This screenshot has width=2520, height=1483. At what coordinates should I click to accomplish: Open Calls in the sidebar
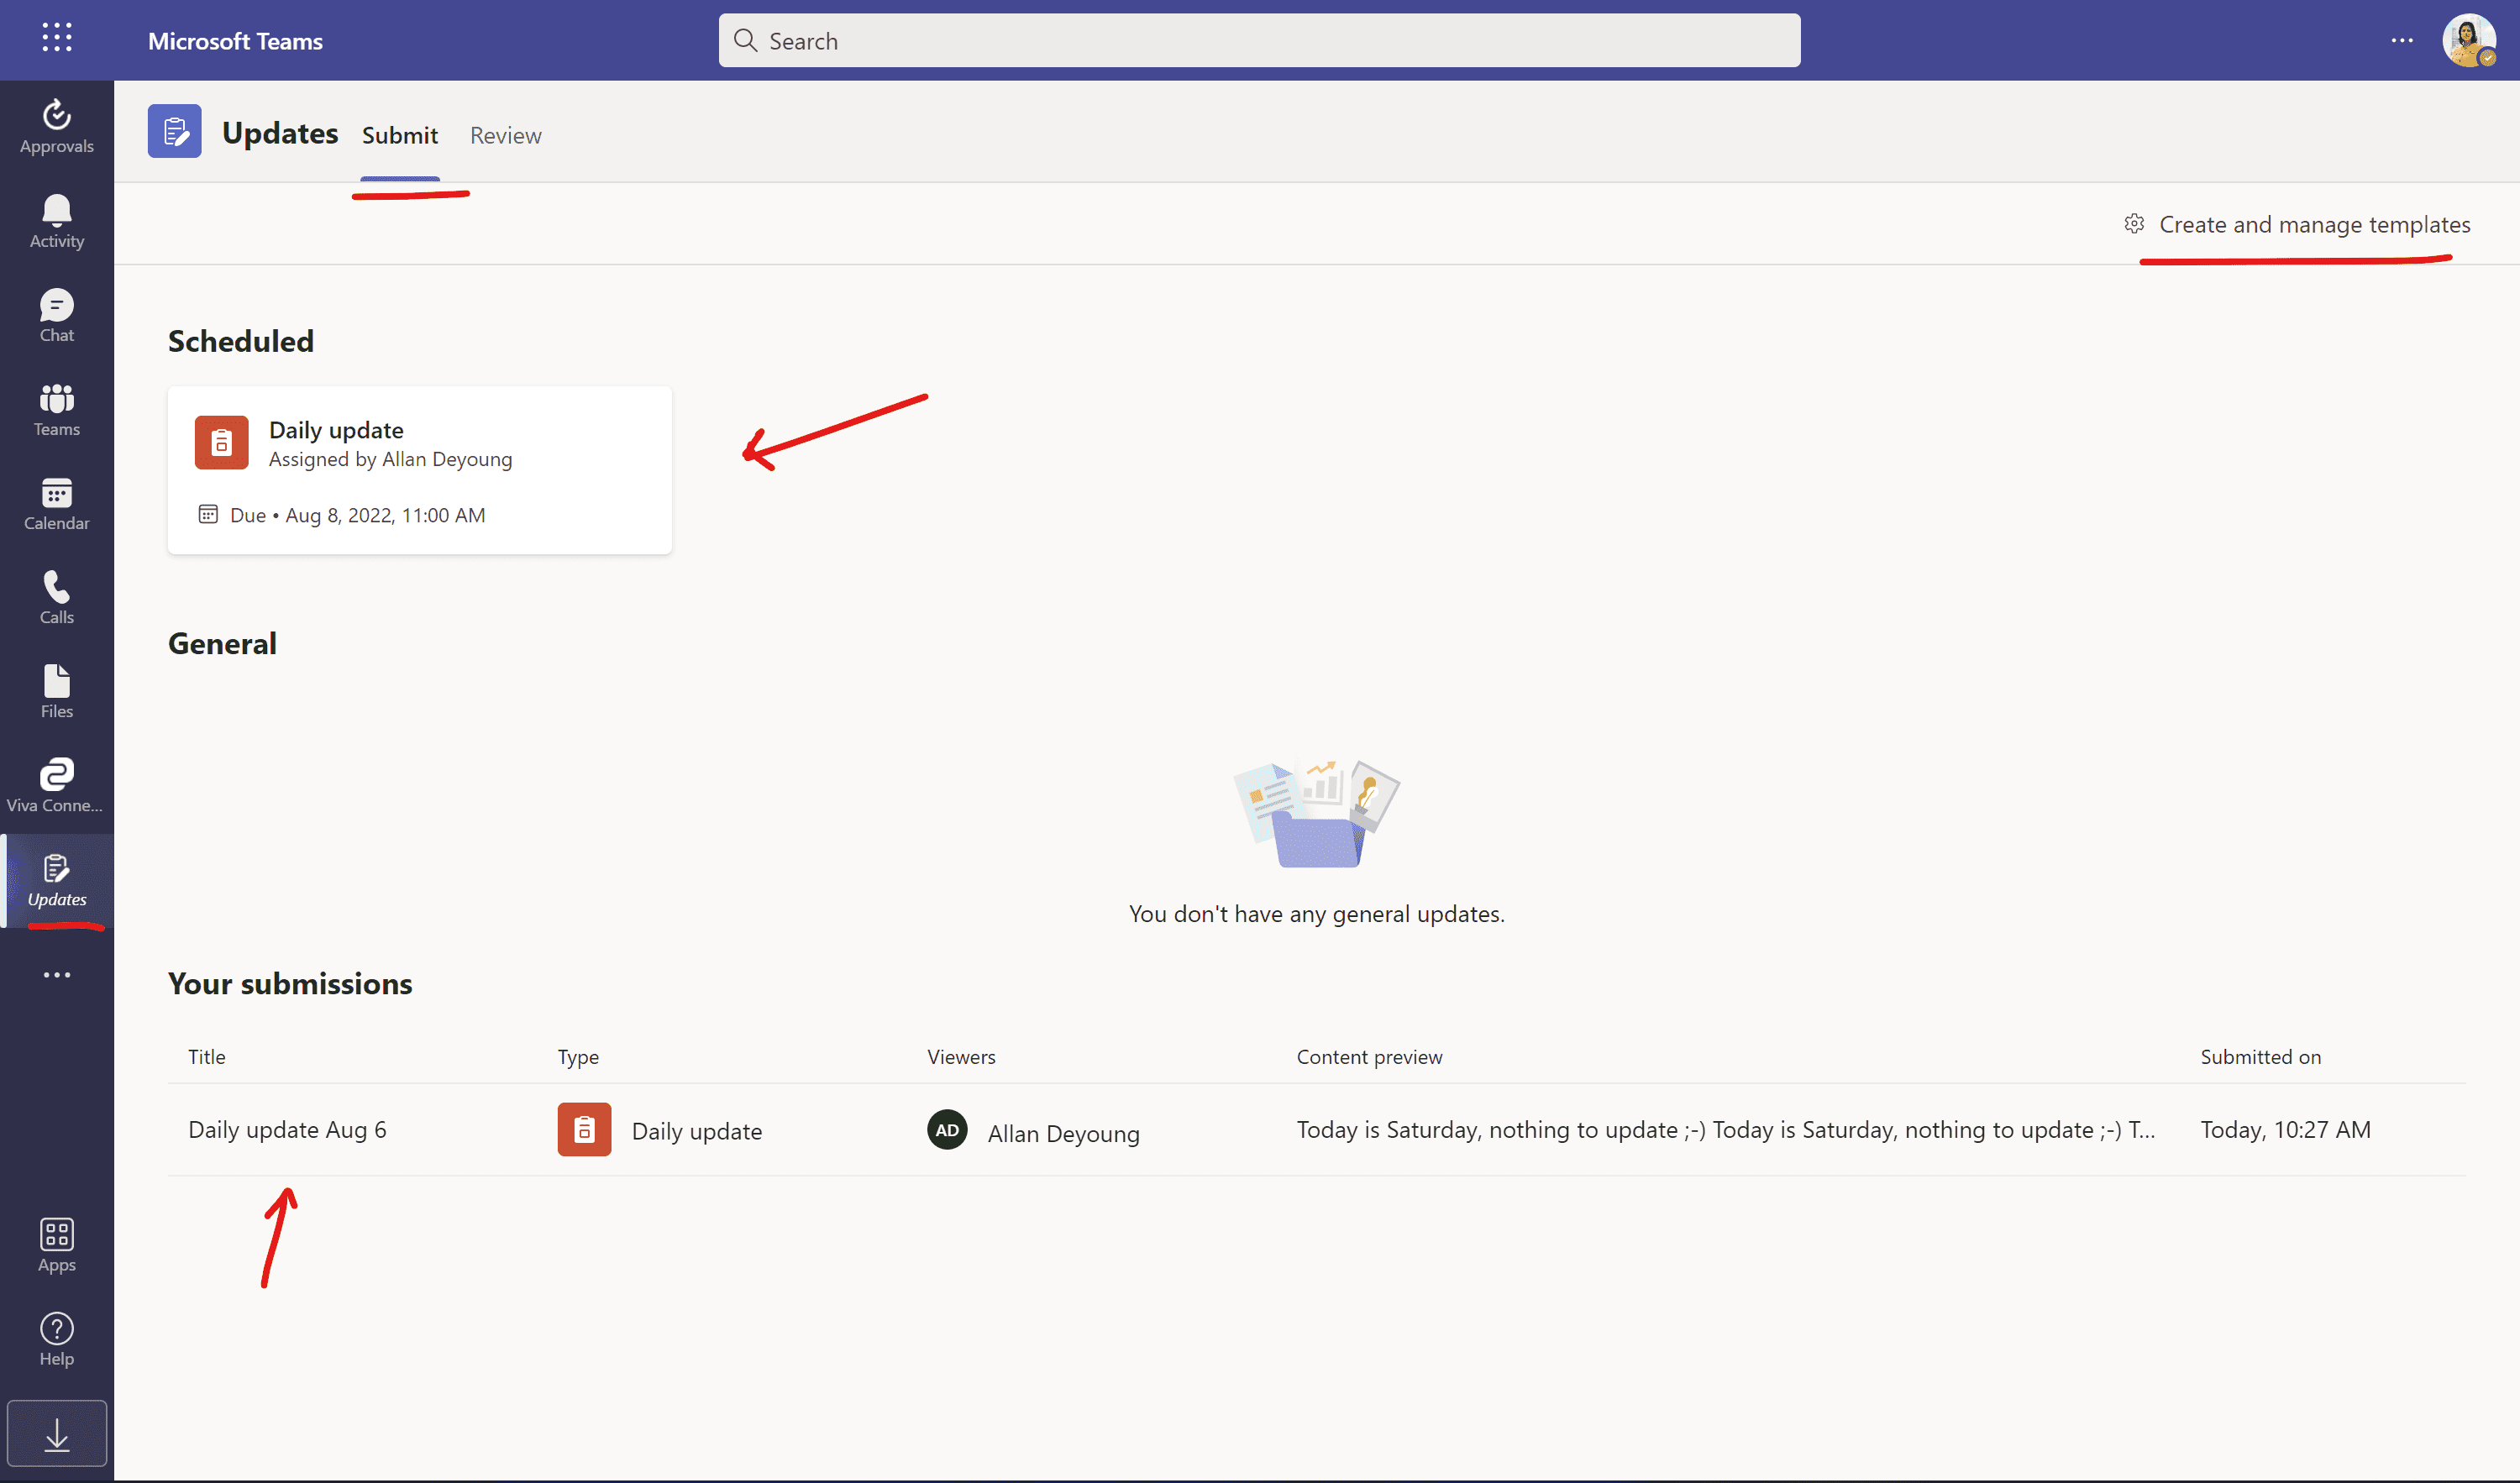click(x=57, y=597)
